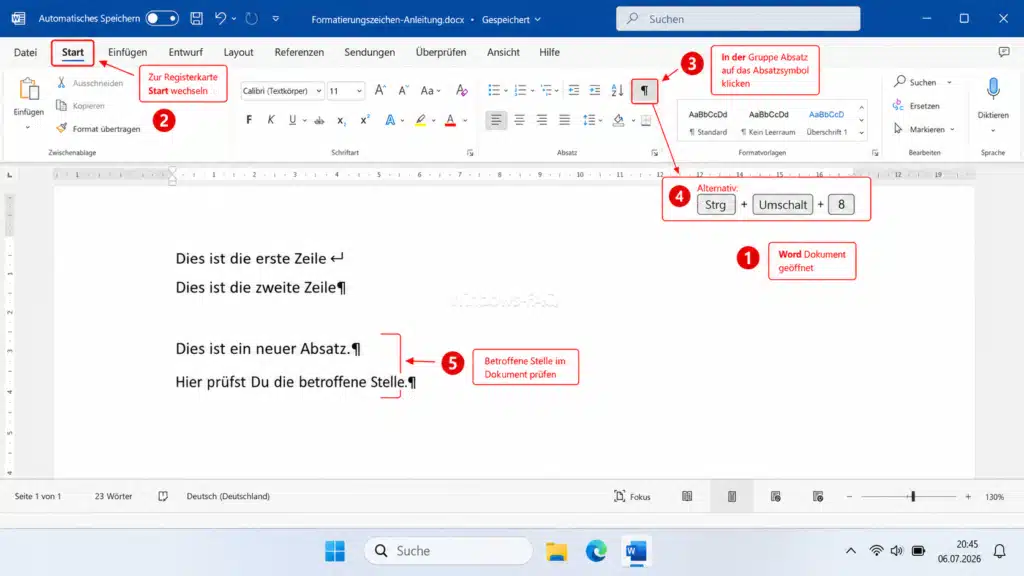
Task: Click the bullet list icon
Action: (x=494, y=91)
